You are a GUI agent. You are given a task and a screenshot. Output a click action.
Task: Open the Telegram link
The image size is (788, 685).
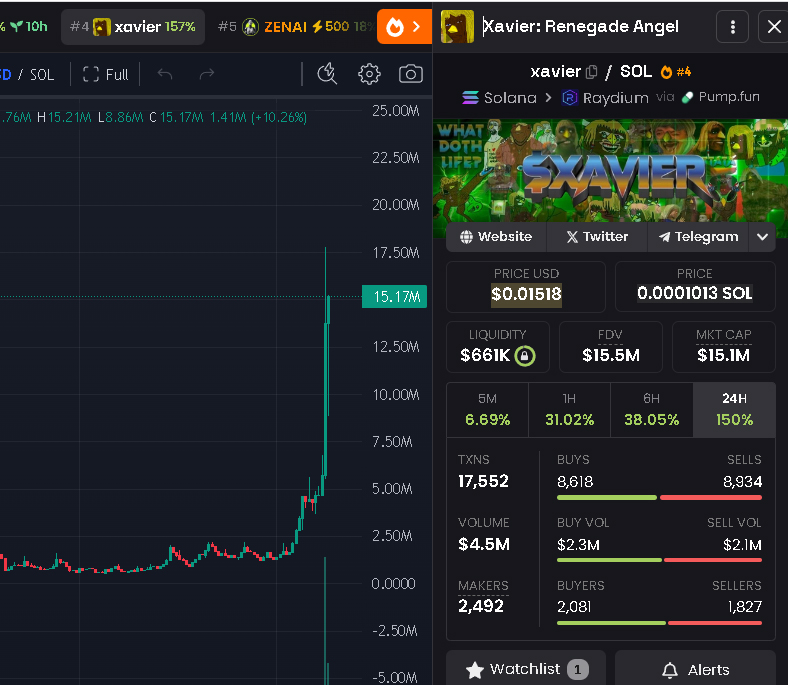point(698,237)
